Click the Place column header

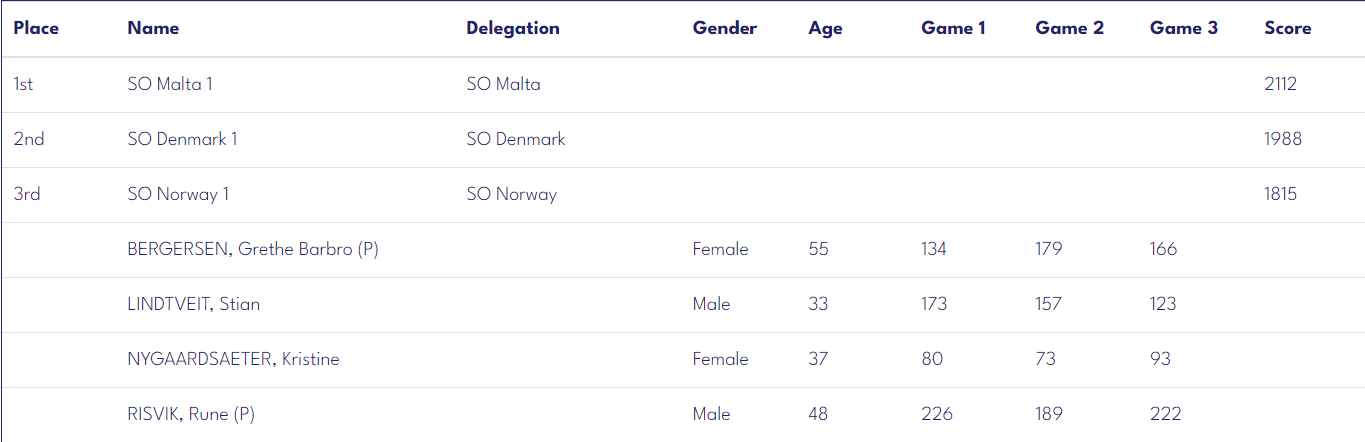36,28
